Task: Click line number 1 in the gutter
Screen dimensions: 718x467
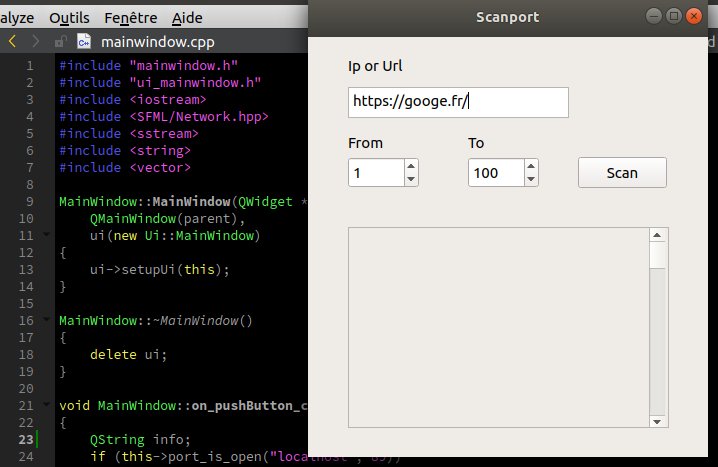Action: [x=30, y=65]
